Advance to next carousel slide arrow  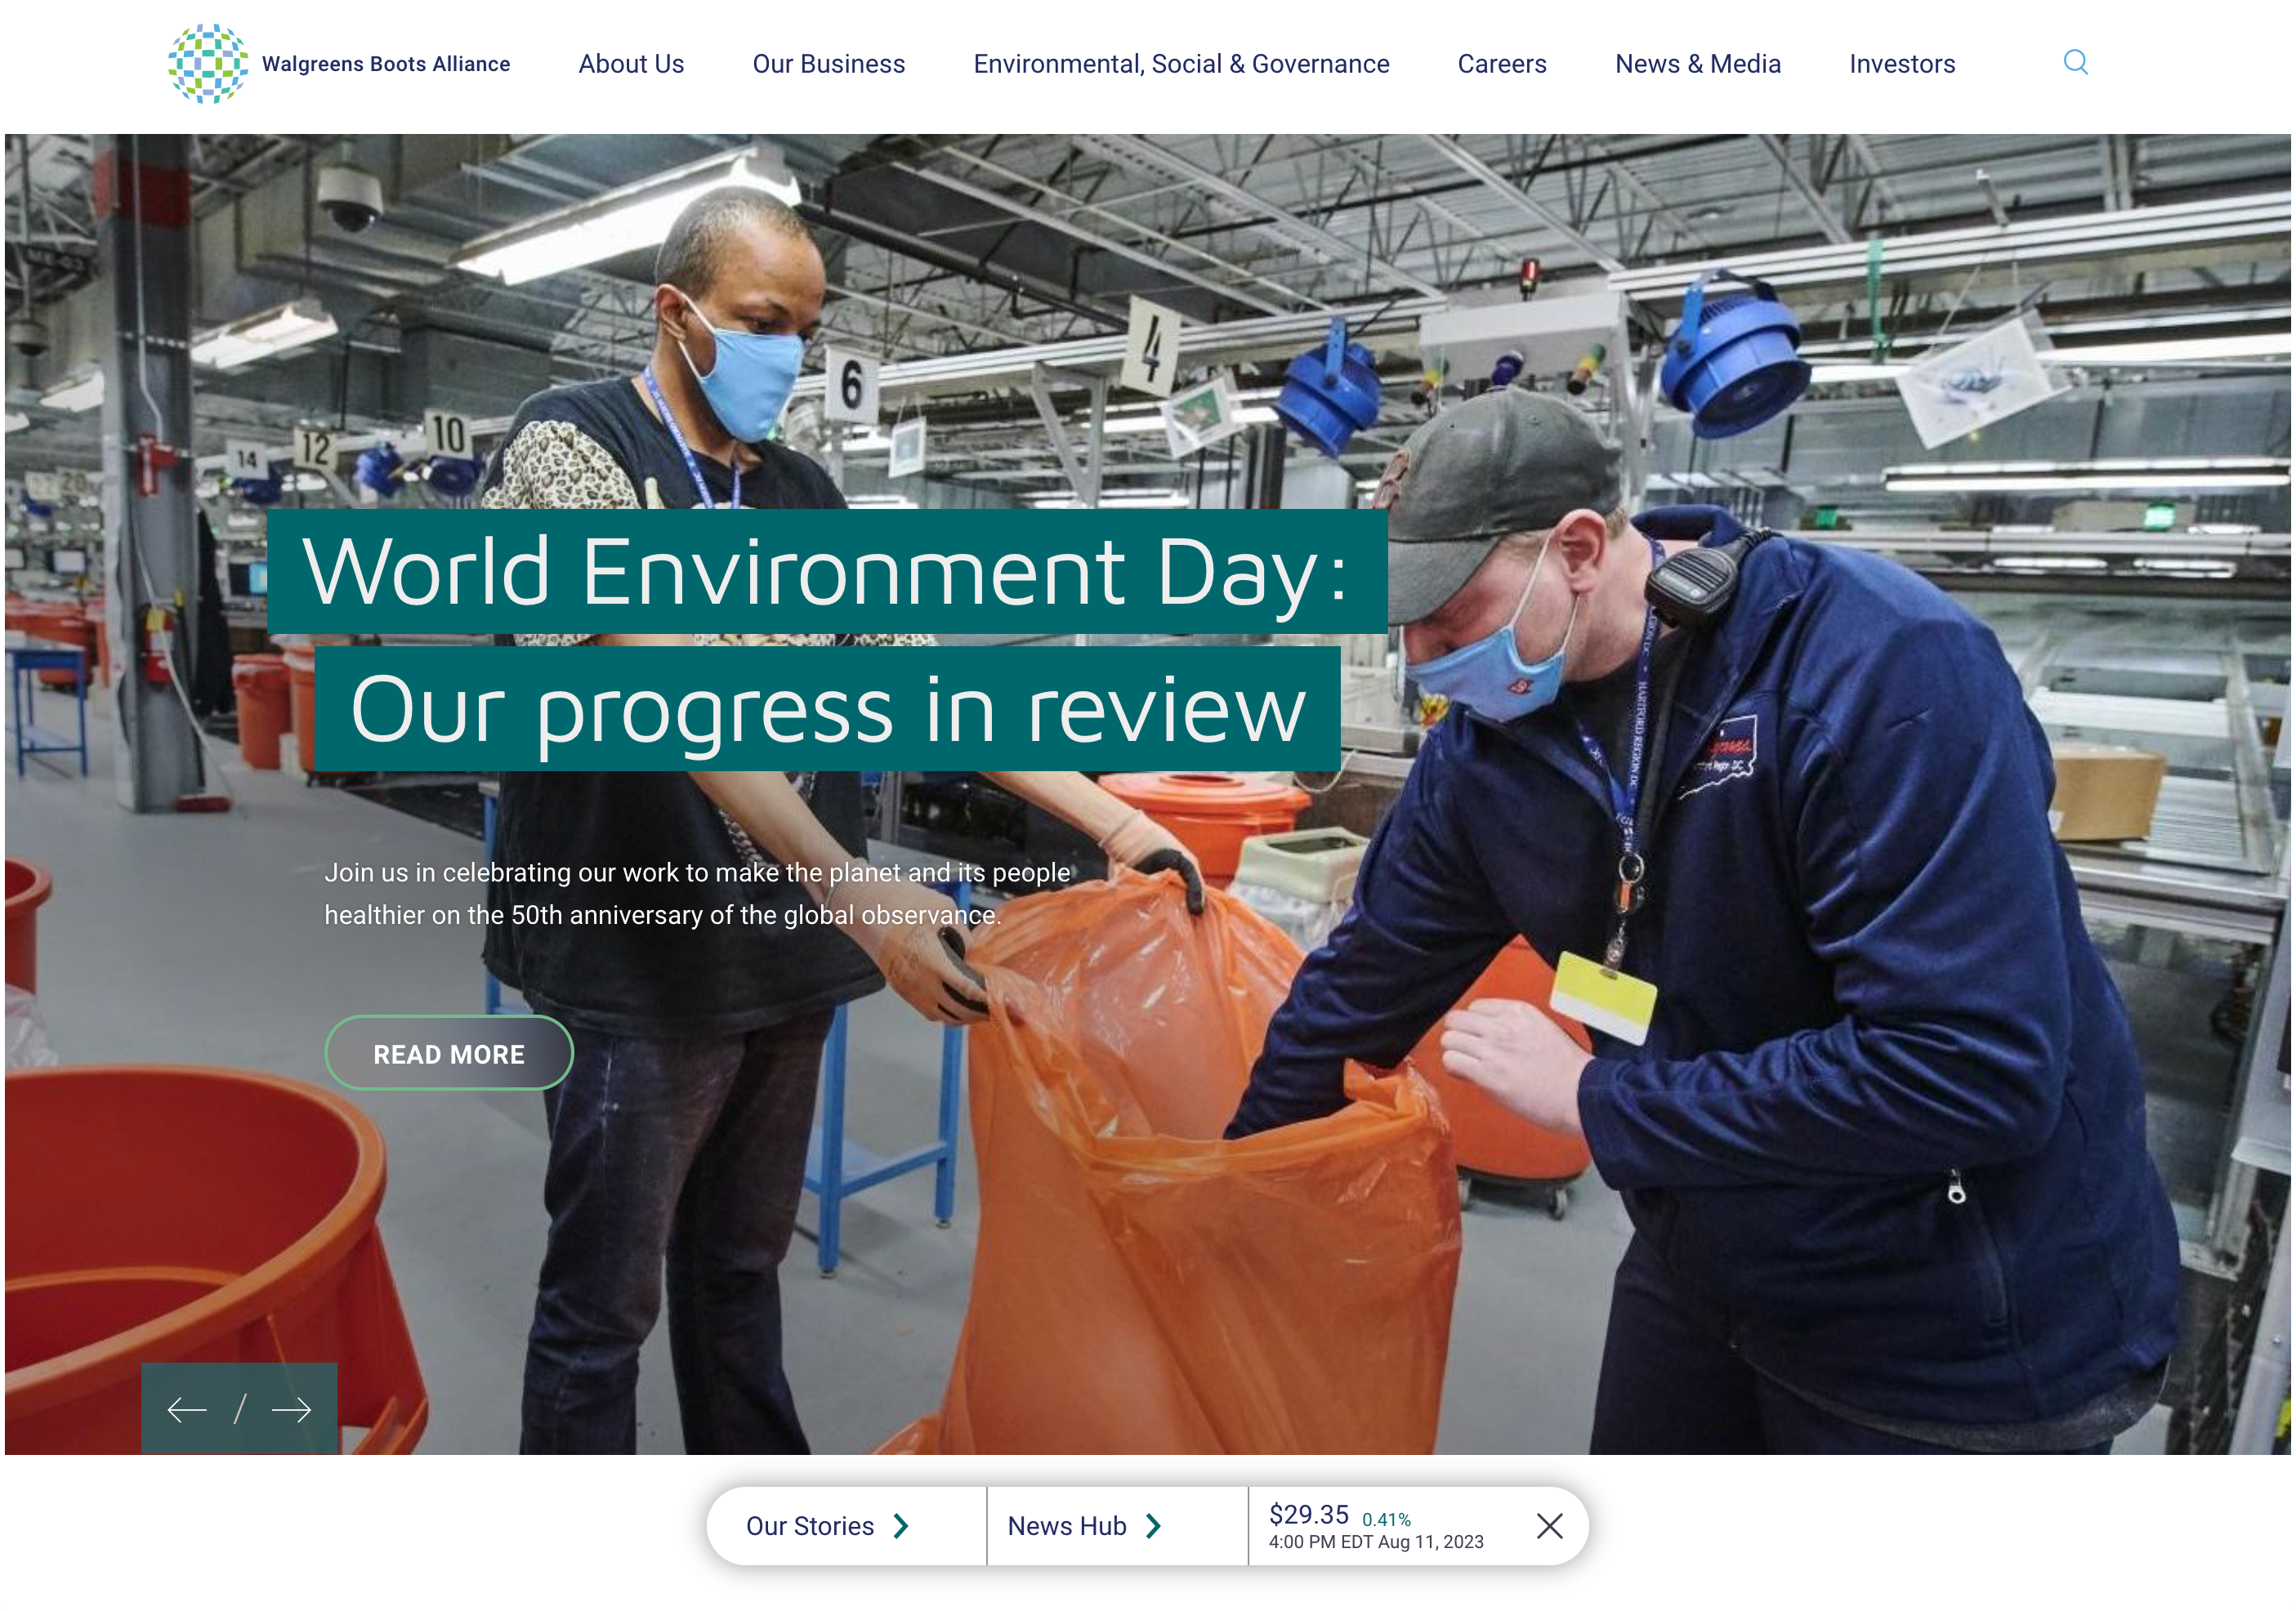pyautogui.click(x=291, y=1410)
